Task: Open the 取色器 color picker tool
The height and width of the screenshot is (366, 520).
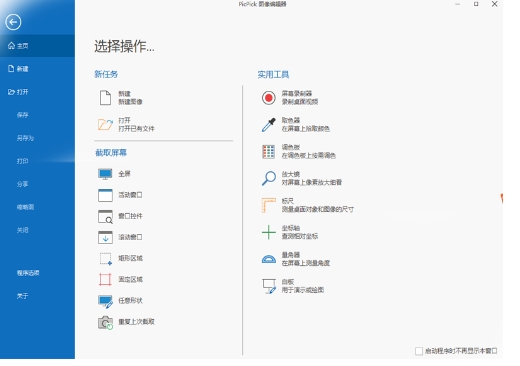Action: point(295,125)
